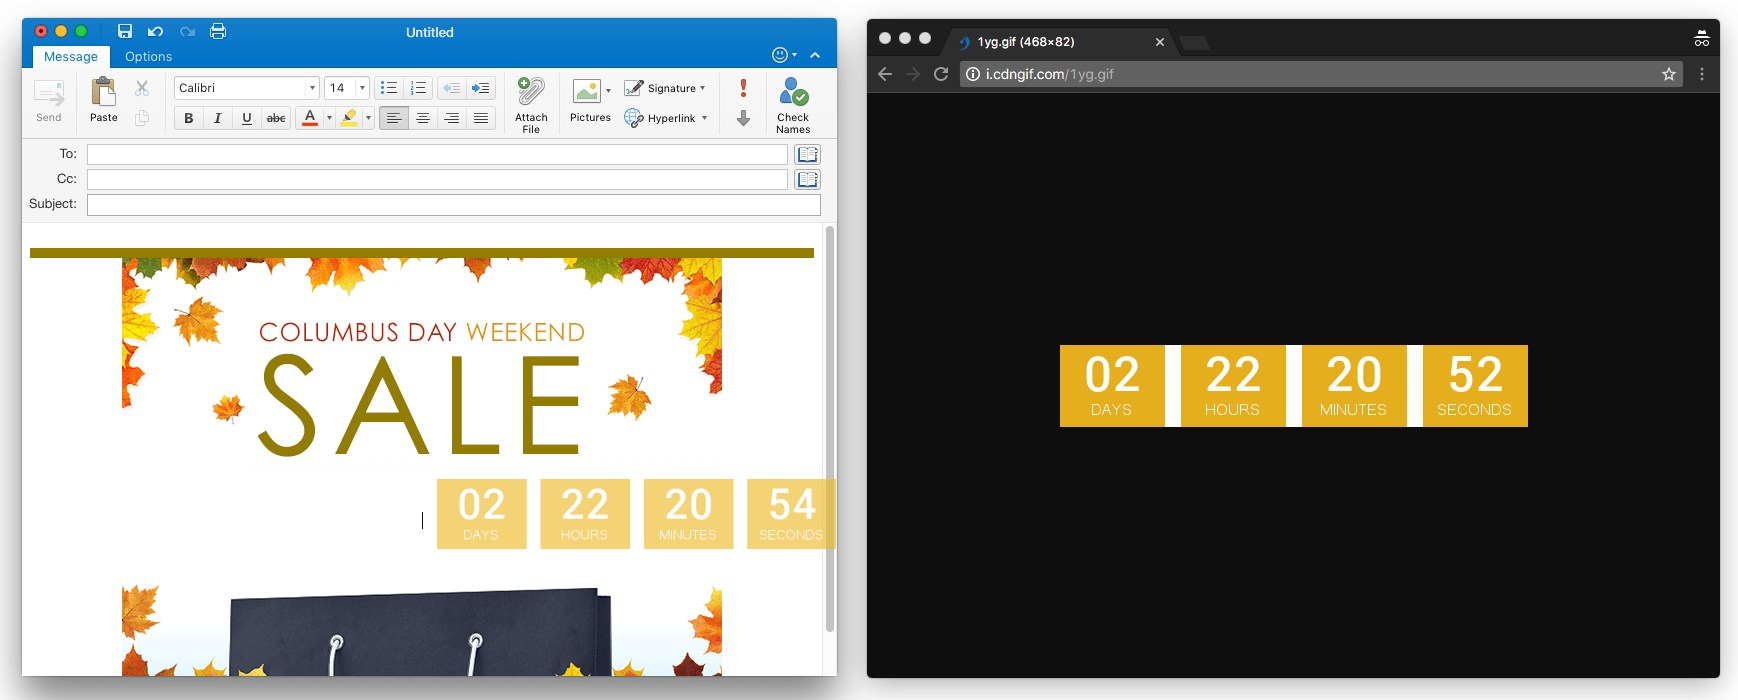Click in the Cc recipient field
Viewport: 1738px width, 700px height.
point(437,179)
